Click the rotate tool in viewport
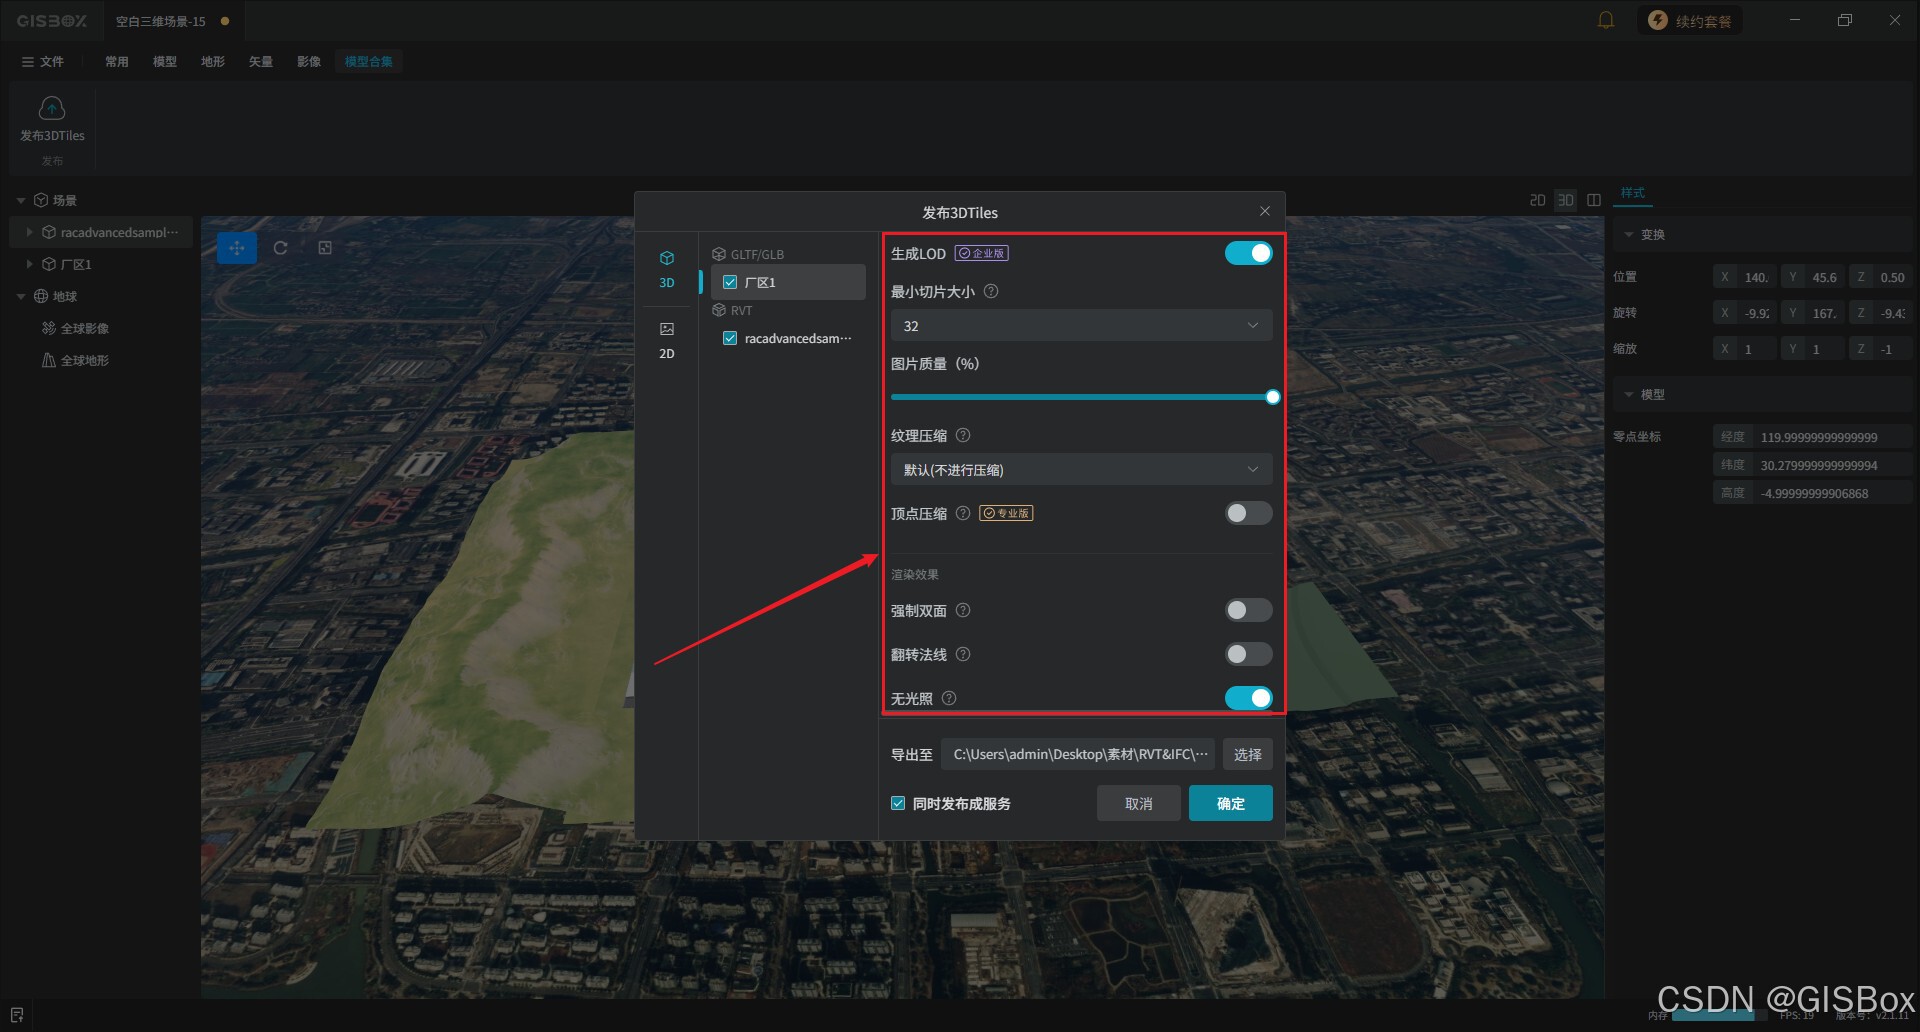 click(x=281, y=248)
